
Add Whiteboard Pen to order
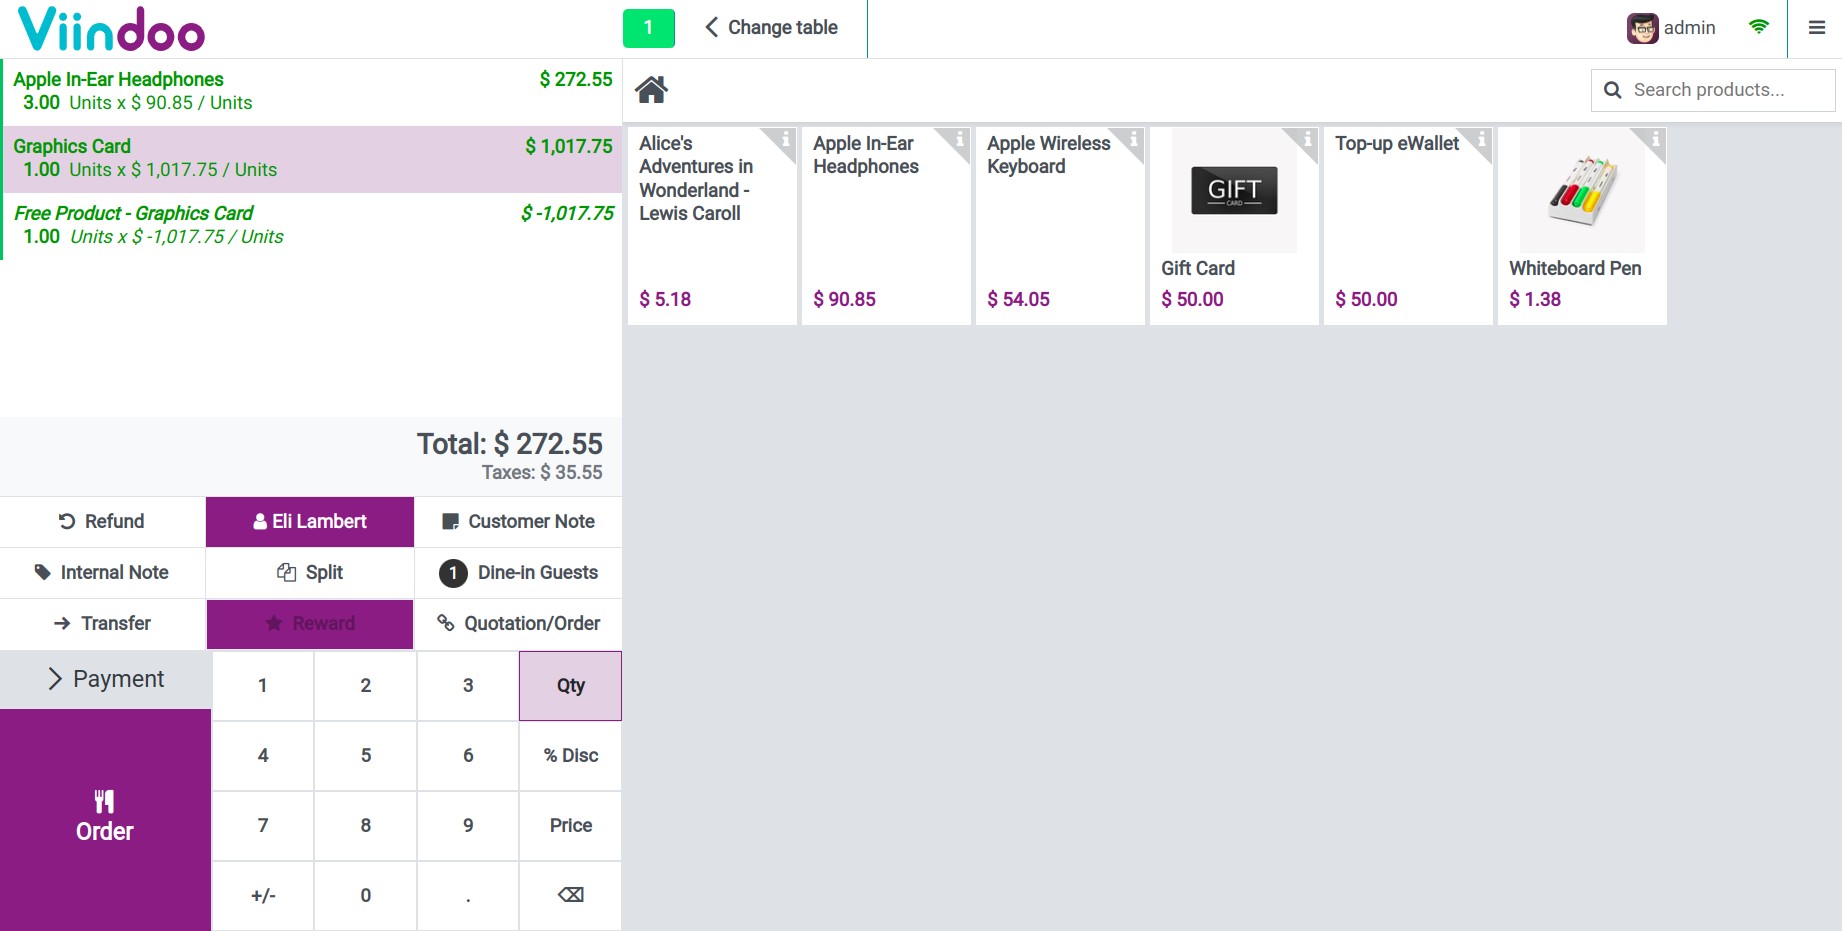coord(1582,226)
